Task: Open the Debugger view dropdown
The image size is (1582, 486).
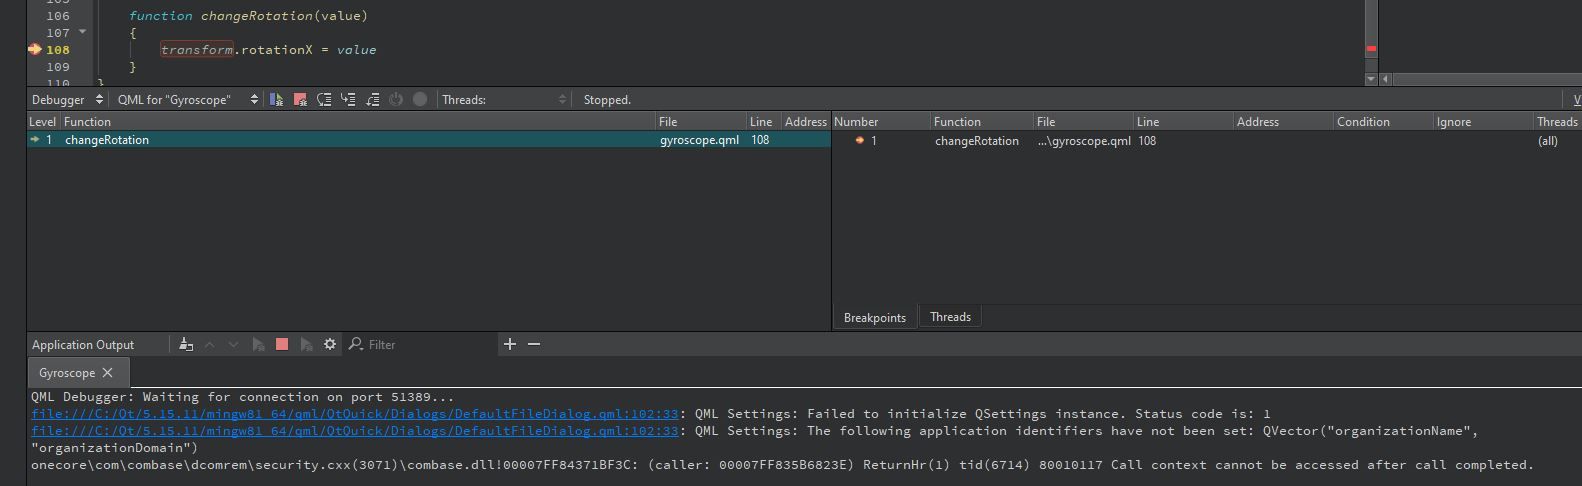Action: [x=67, y=99]
